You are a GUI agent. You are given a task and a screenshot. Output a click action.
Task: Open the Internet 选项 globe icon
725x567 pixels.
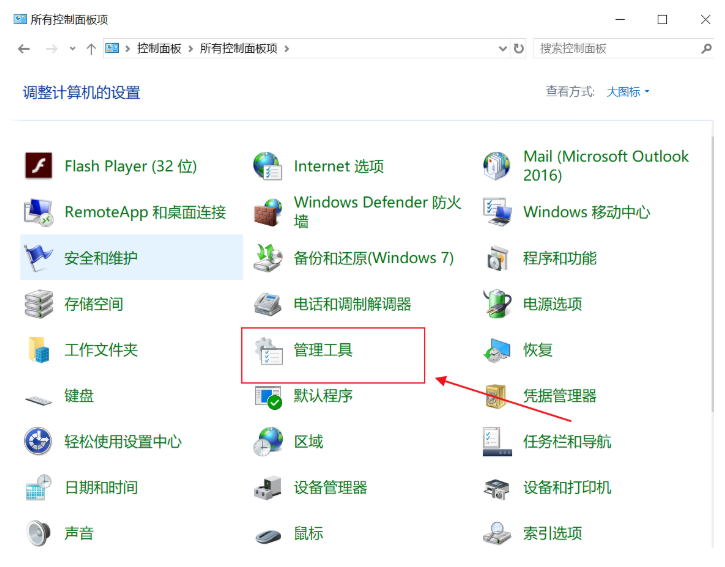[268, 166]
